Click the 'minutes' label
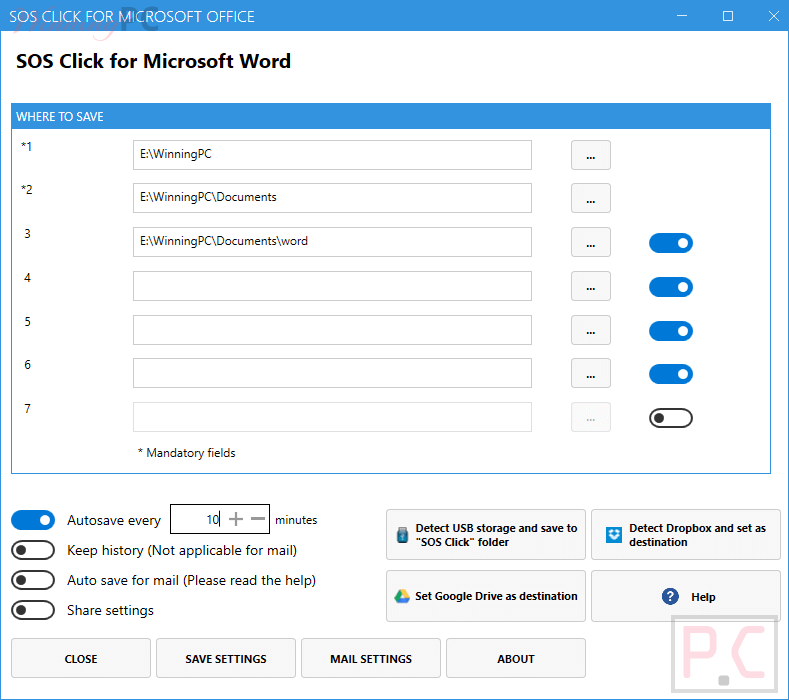 [296, 520]
